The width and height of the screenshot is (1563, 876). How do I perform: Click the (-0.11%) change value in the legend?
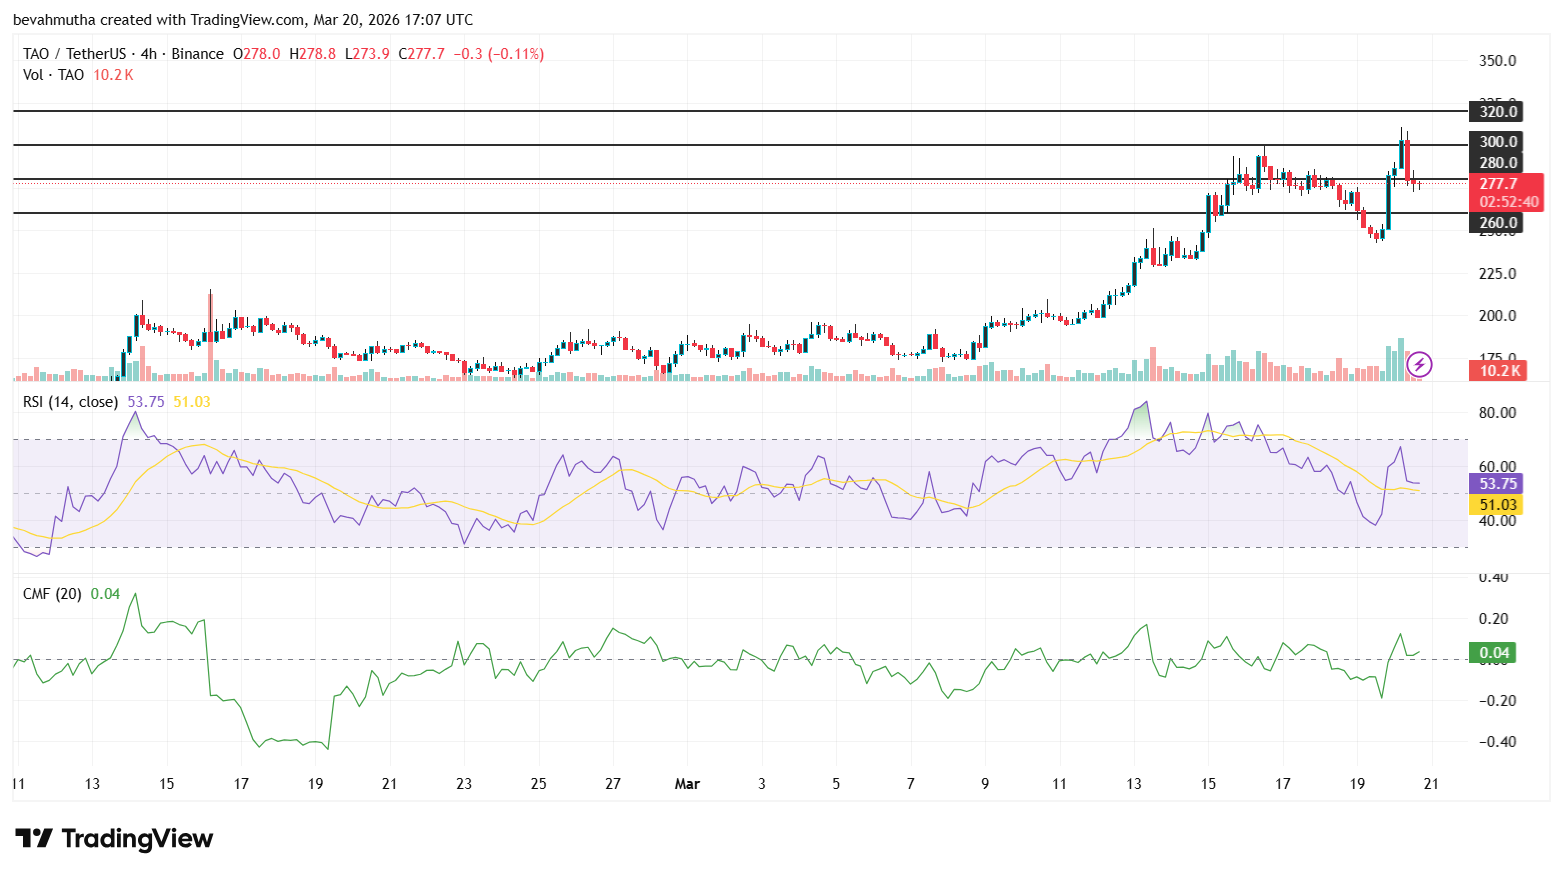(515, 53)
